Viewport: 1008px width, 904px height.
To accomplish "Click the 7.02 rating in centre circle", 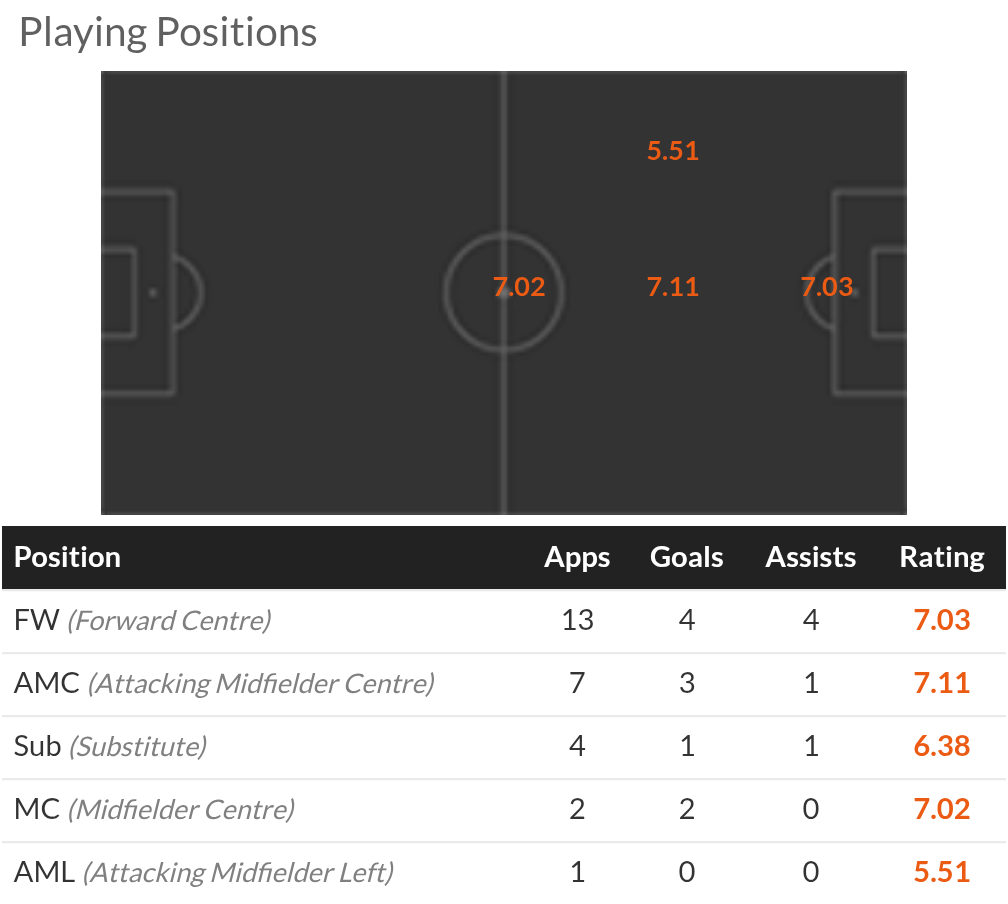I will [x=519, y=287].
